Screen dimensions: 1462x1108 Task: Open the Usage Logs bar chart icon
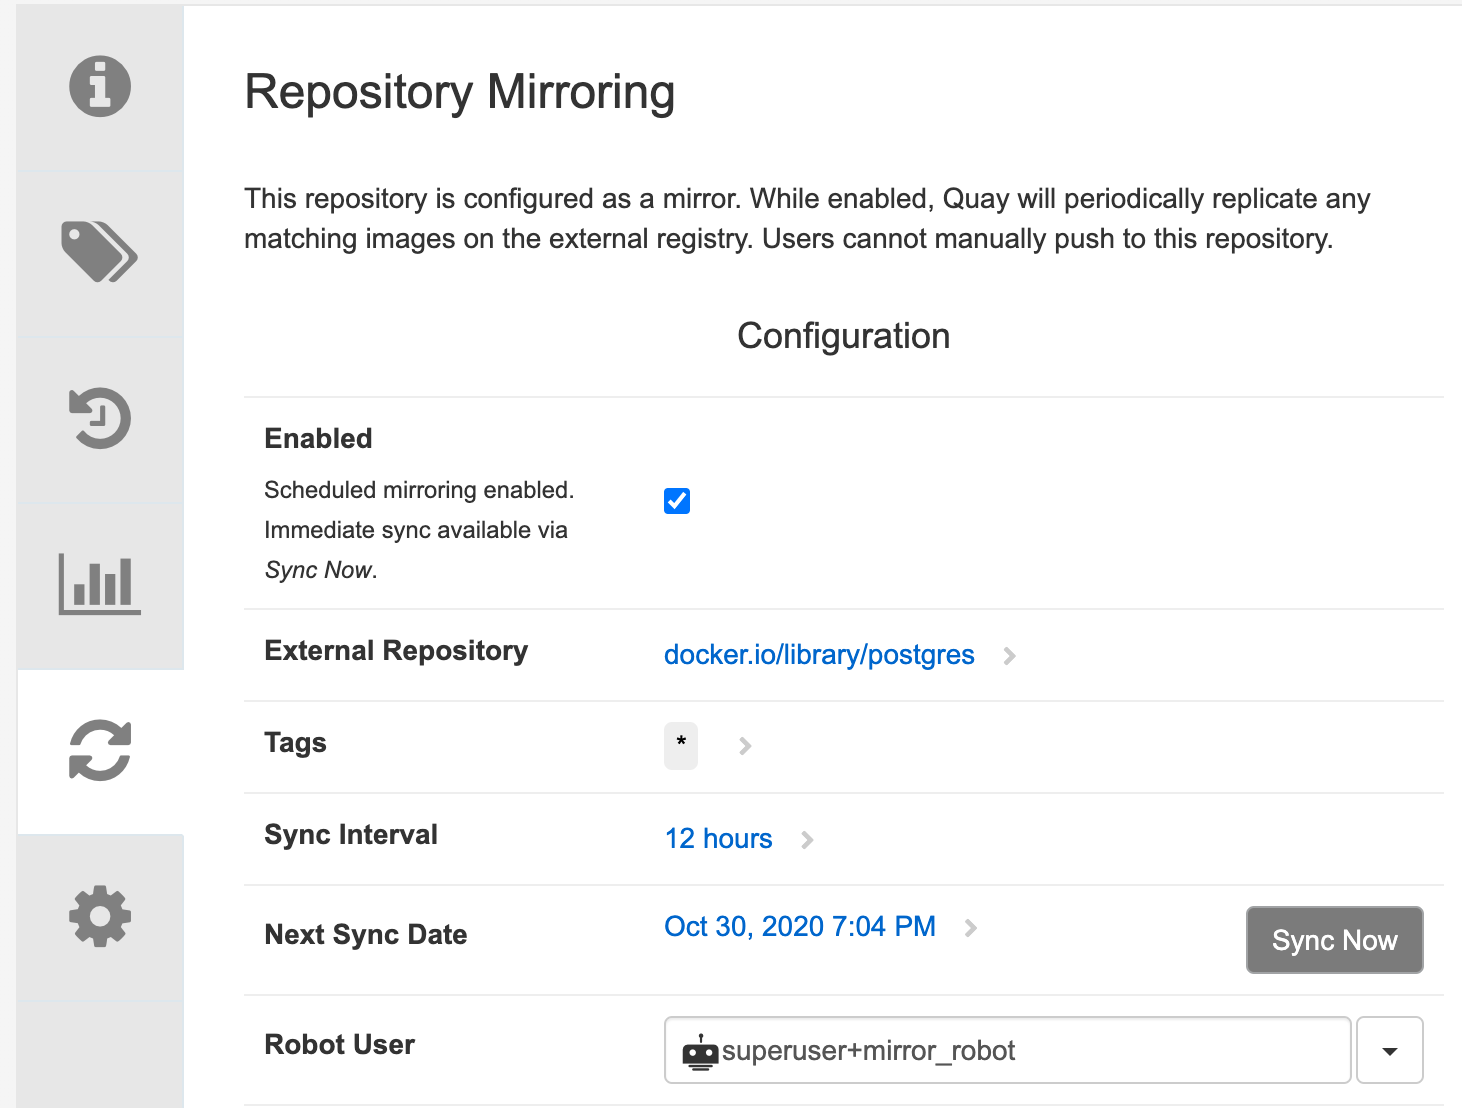click(x=100, y=584)
